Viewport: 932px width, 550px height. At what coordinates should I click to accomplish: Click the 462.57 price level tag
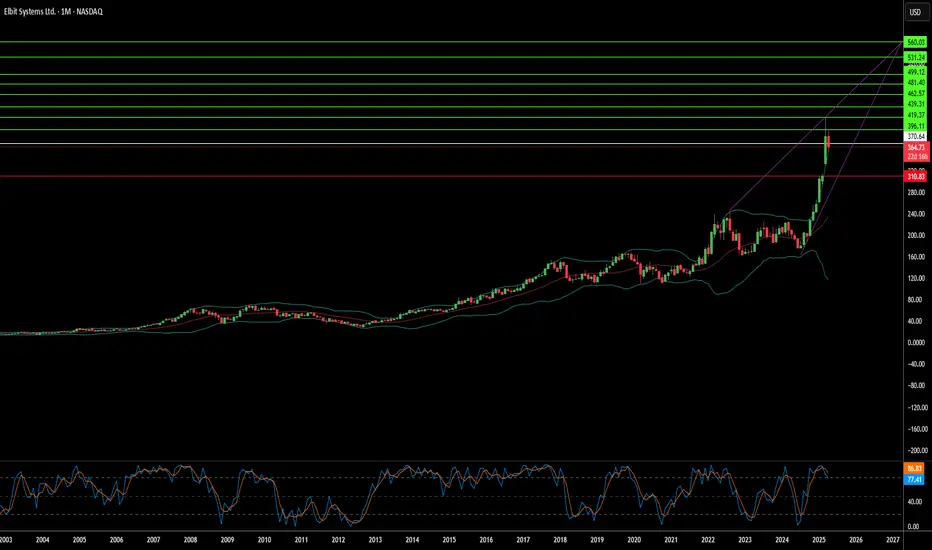click(x=915, y=93)
